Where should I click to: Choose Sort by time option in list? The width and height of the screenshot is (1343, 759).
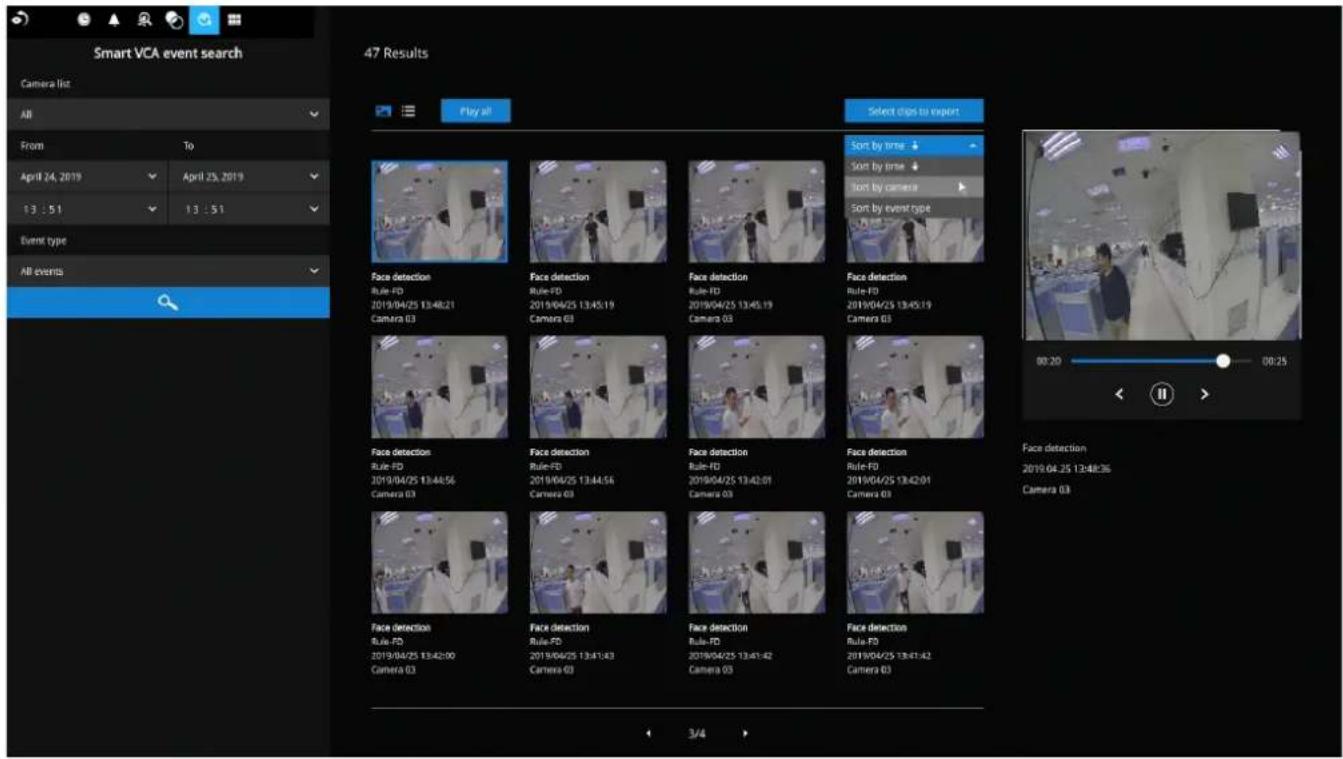914,166
